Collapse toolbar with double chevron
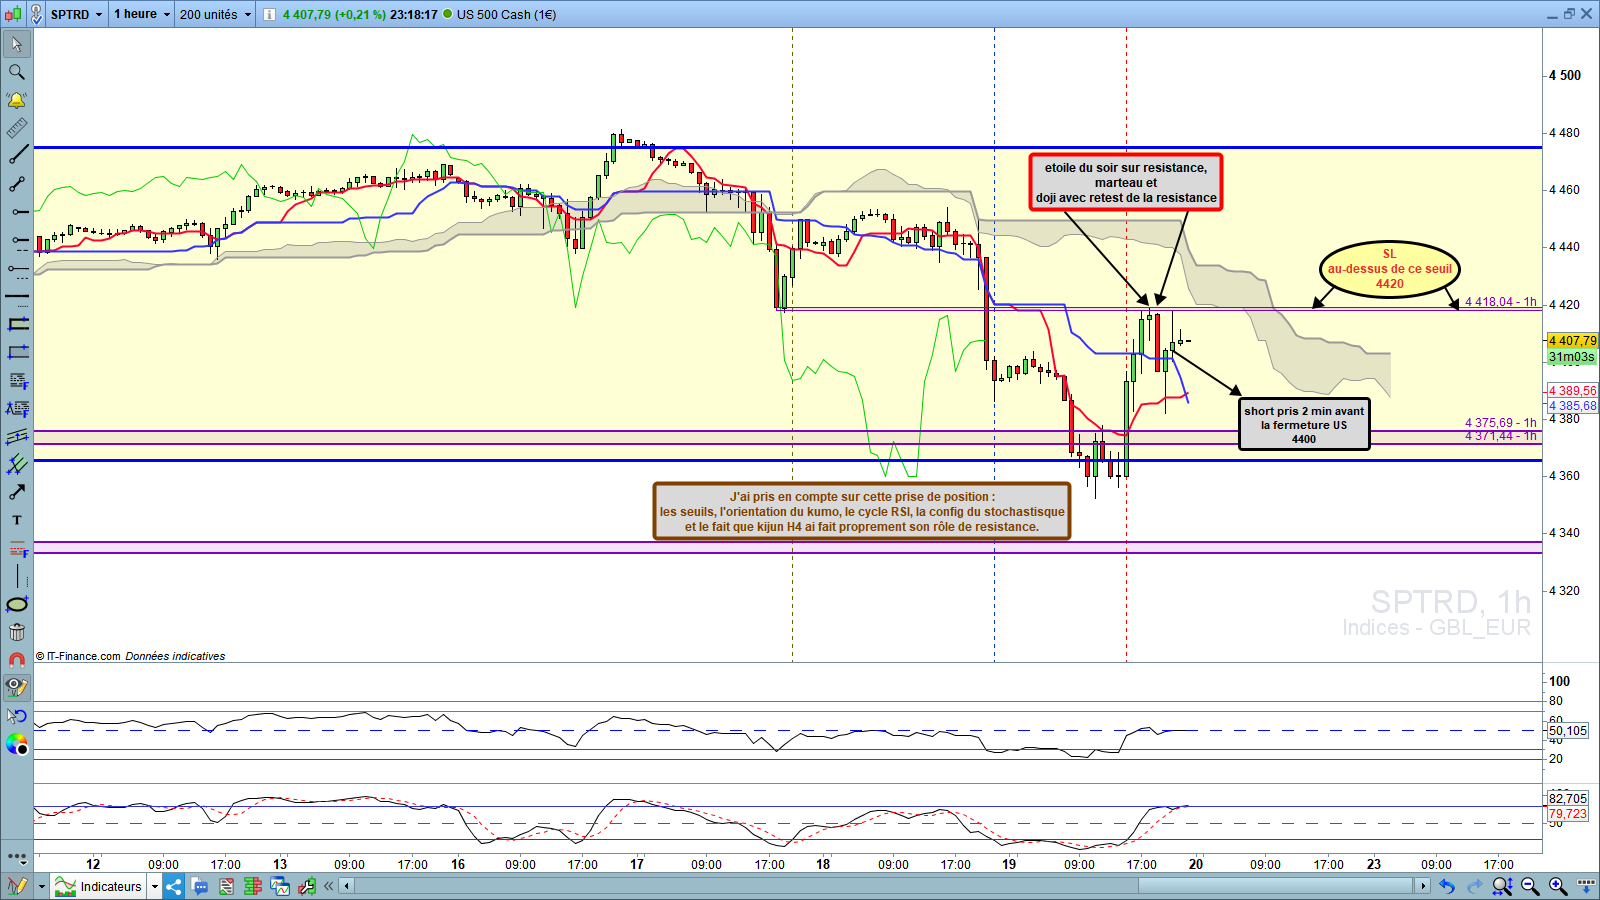This screenshot has height=900, width=1600. click(x=328, y=886)
